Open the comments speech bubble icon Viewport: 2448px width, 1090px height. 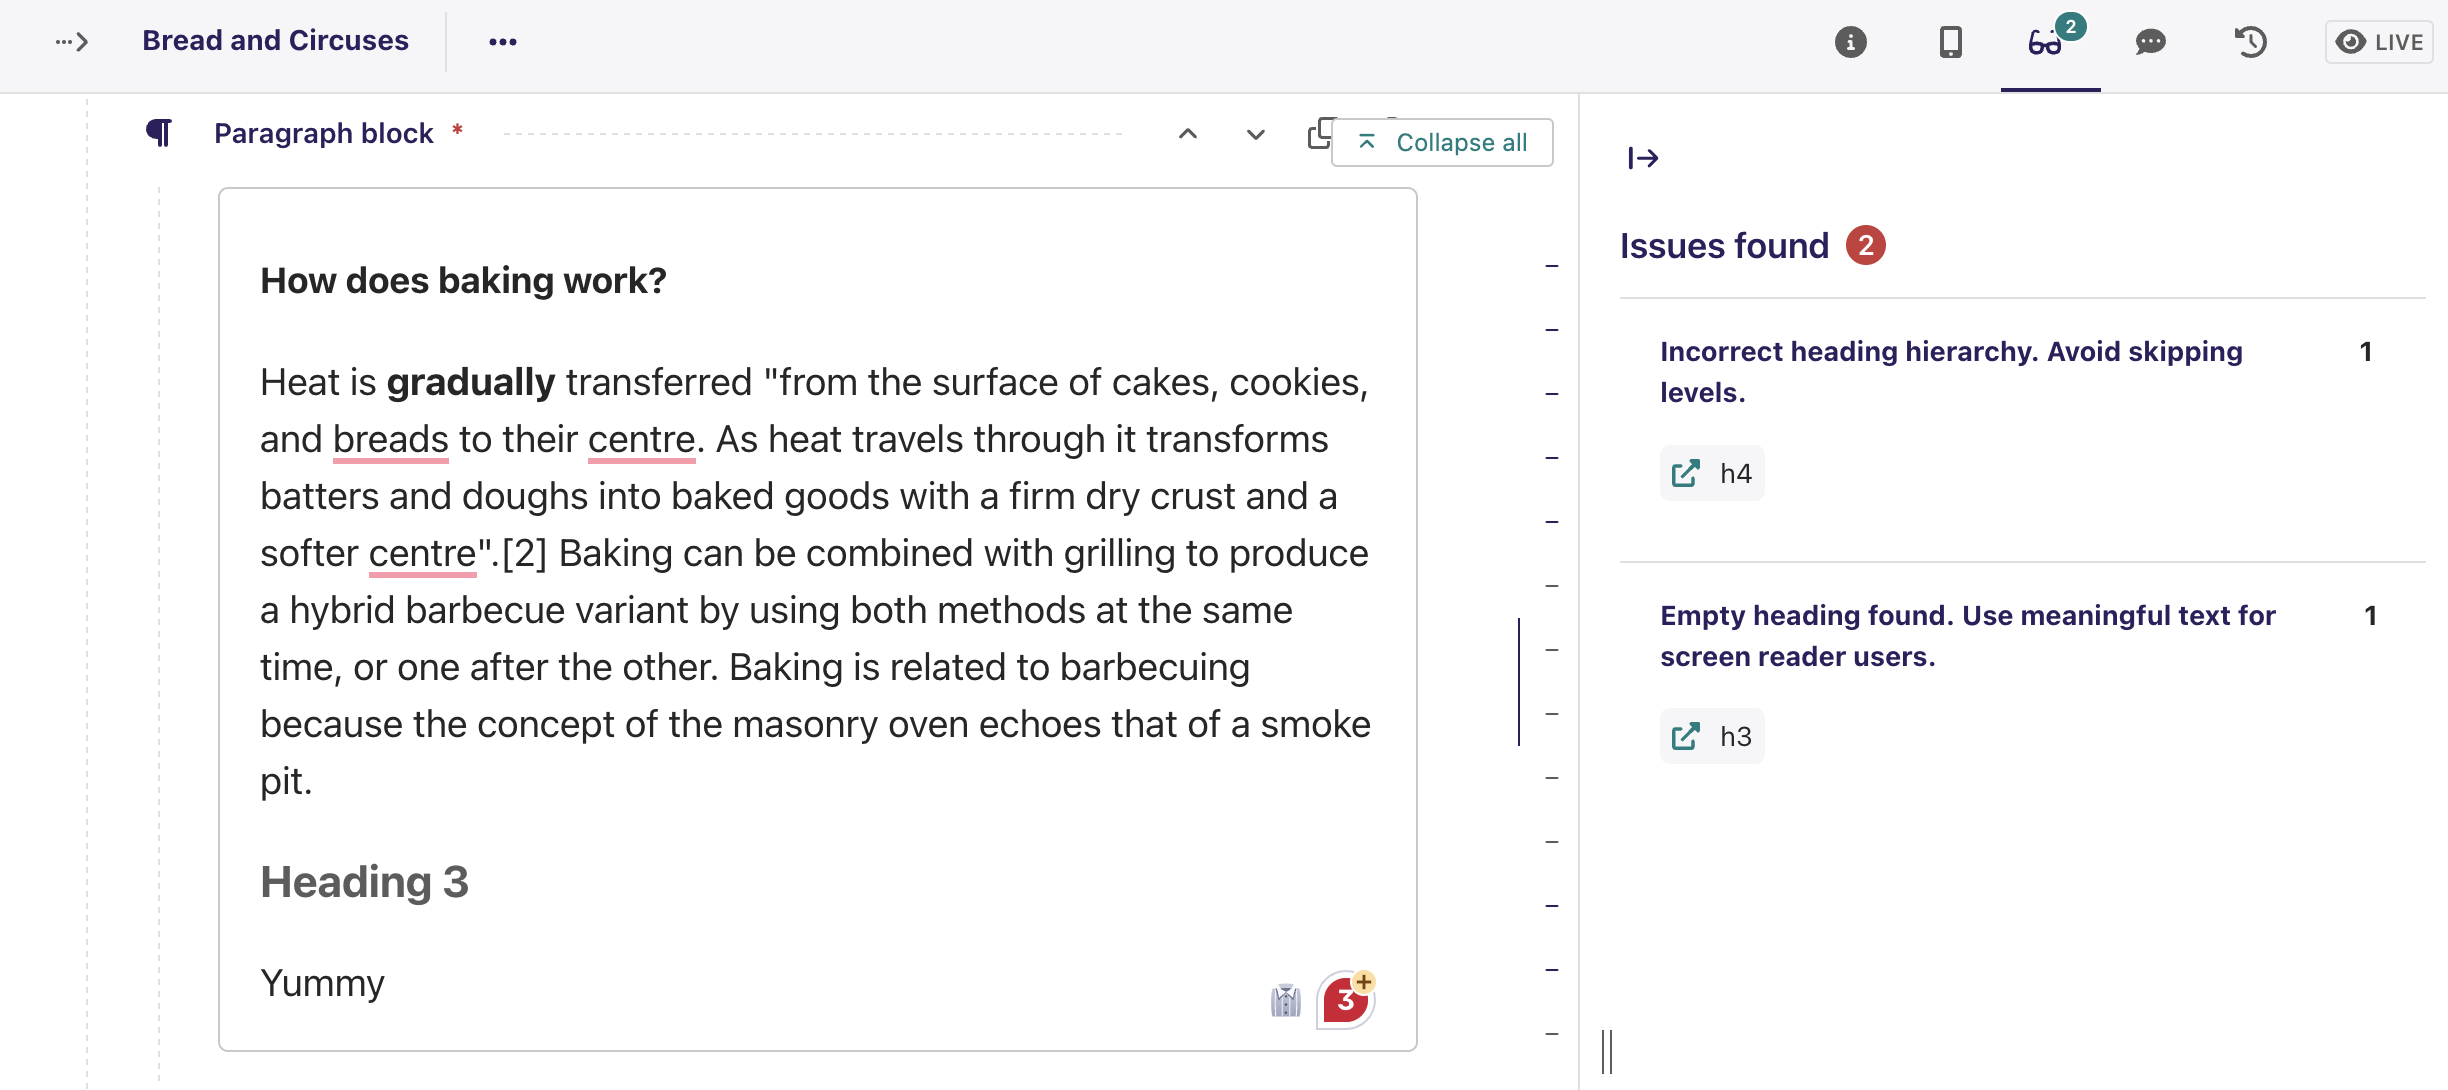2150,42
